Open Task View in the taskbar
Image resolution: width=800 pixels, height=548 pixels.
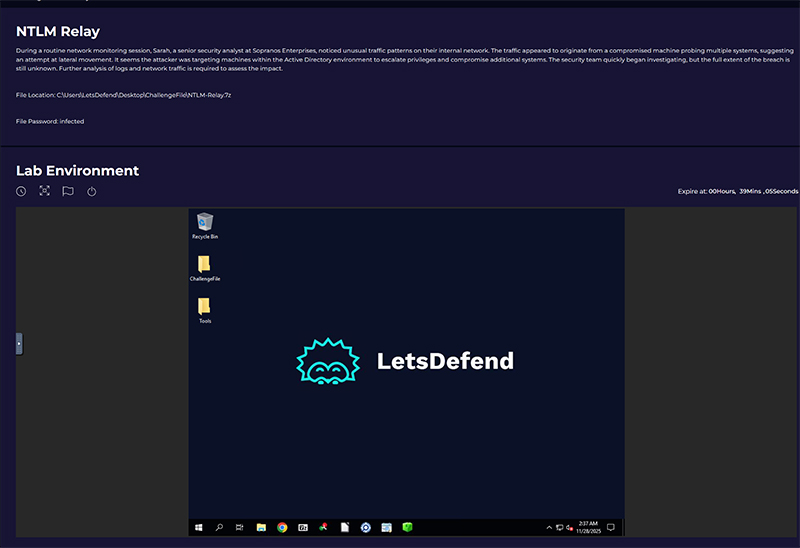point(240,527)
